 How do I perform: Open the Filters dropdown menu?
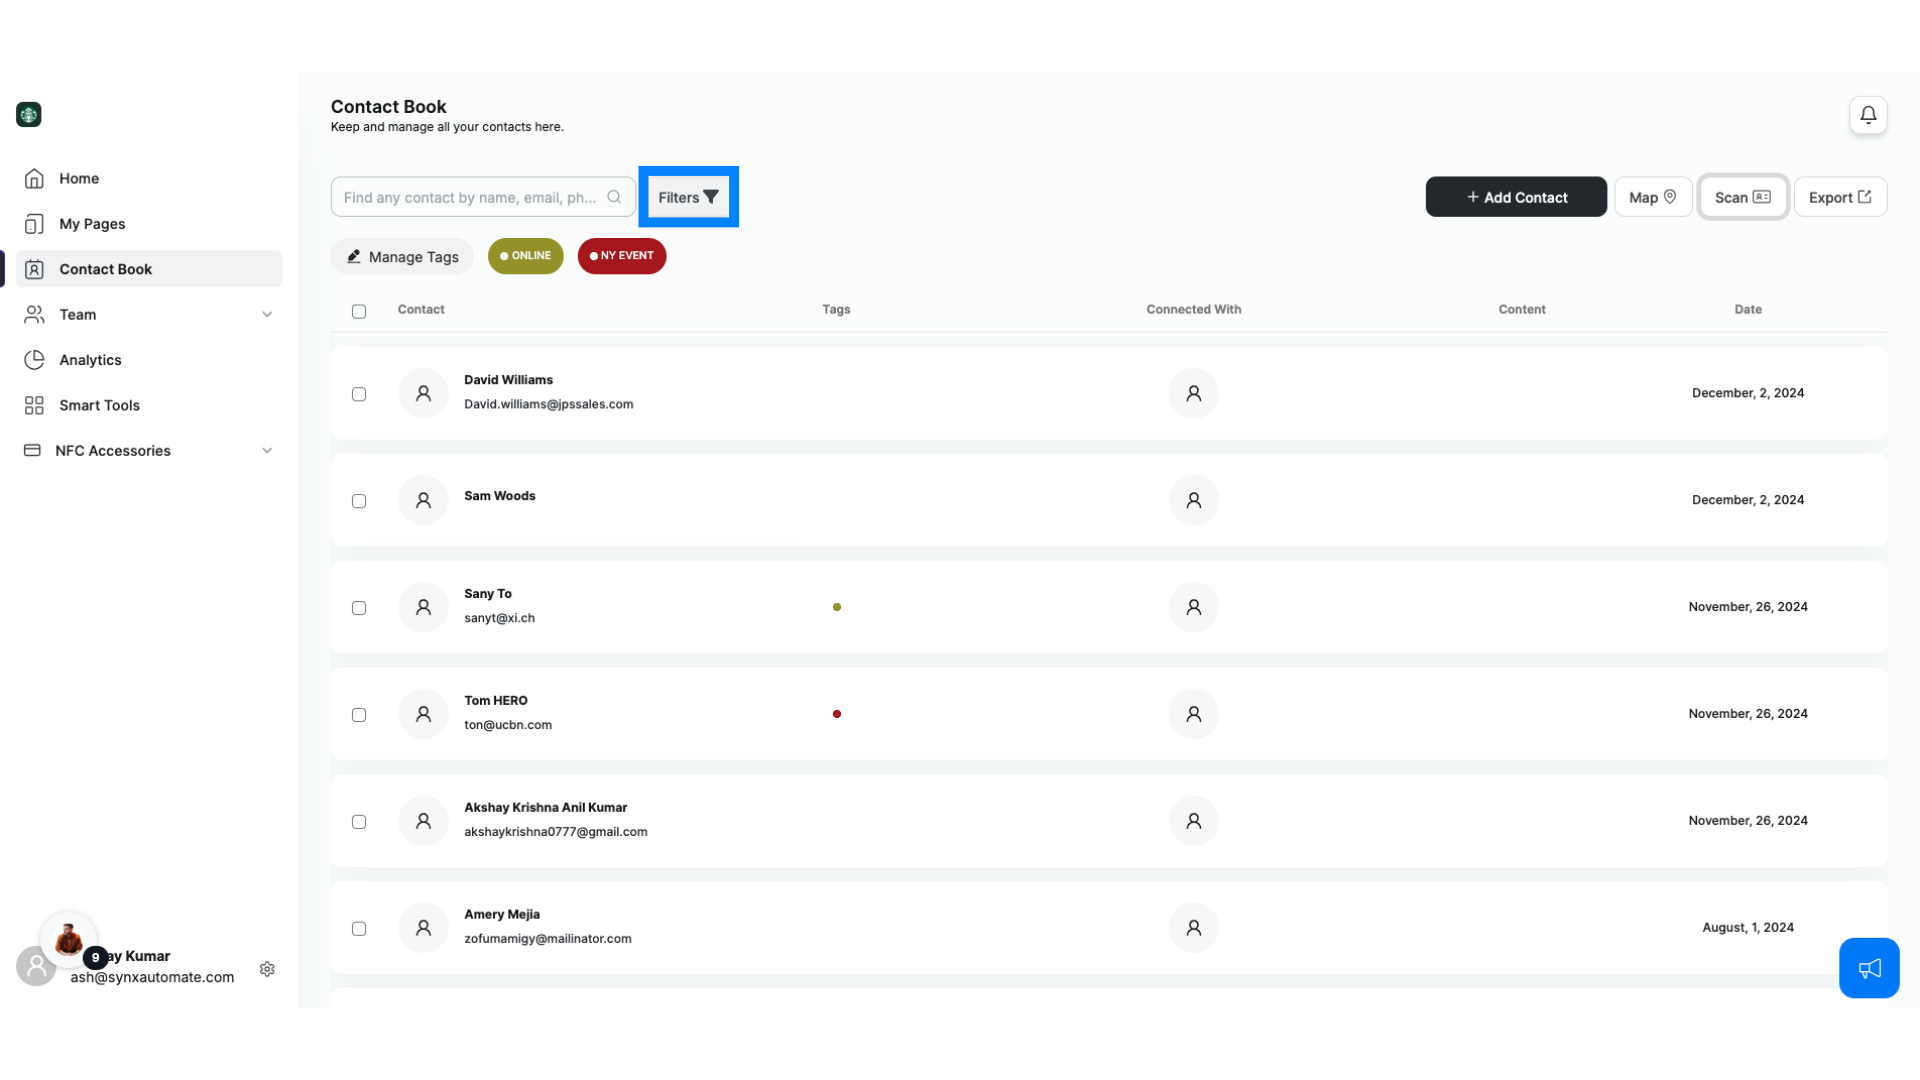coord(687,196)
